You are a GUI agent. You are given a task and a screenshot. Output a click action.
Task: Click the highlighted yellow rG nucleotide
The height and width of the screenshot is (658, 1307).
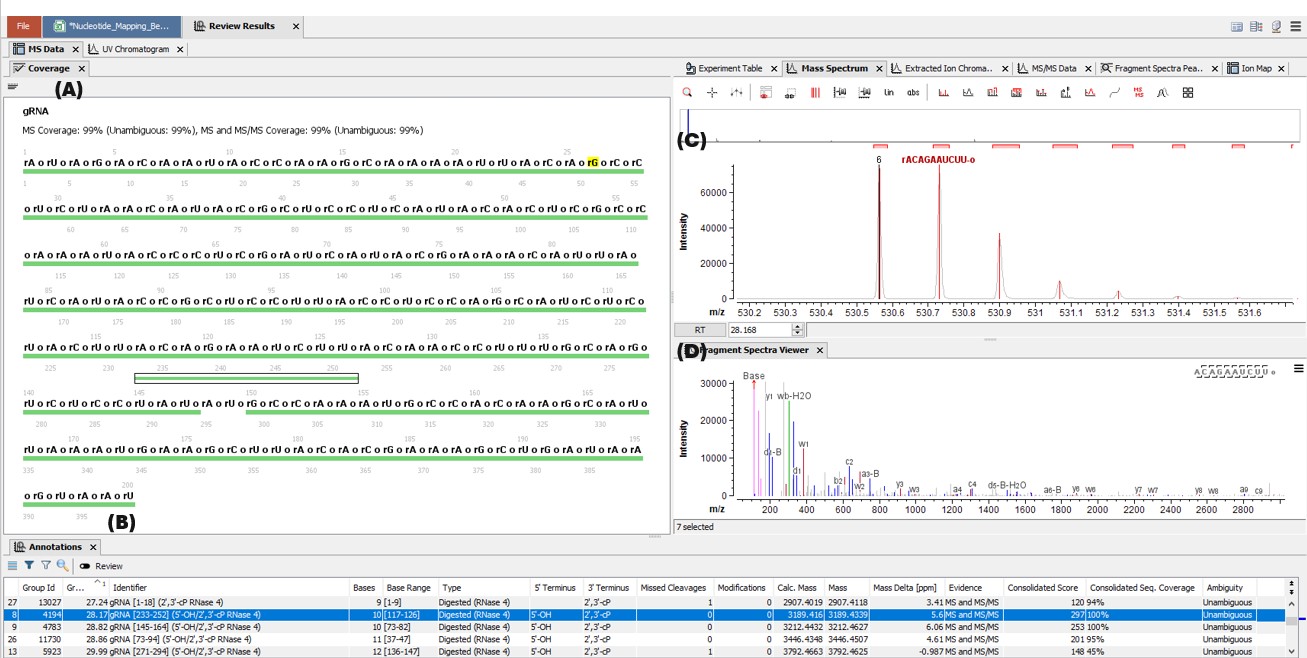point(593,162)
